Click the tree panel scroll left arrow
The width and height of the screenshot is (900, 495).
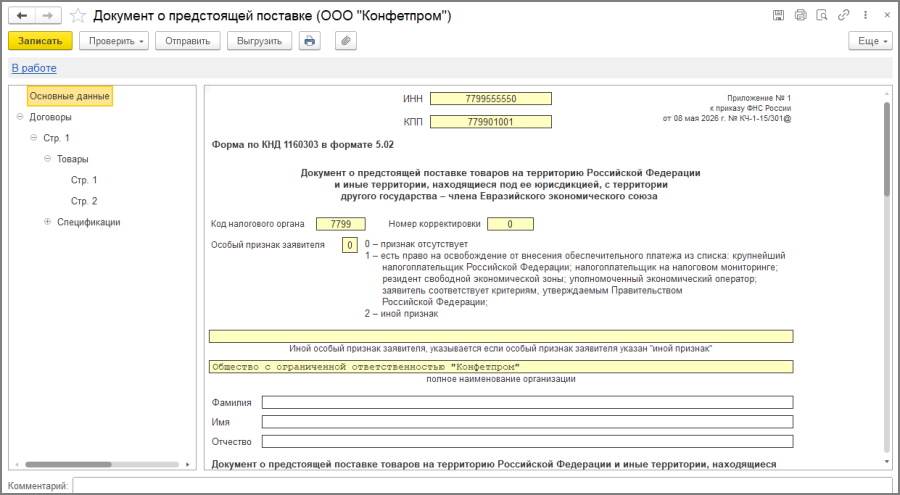pos(17,465)
